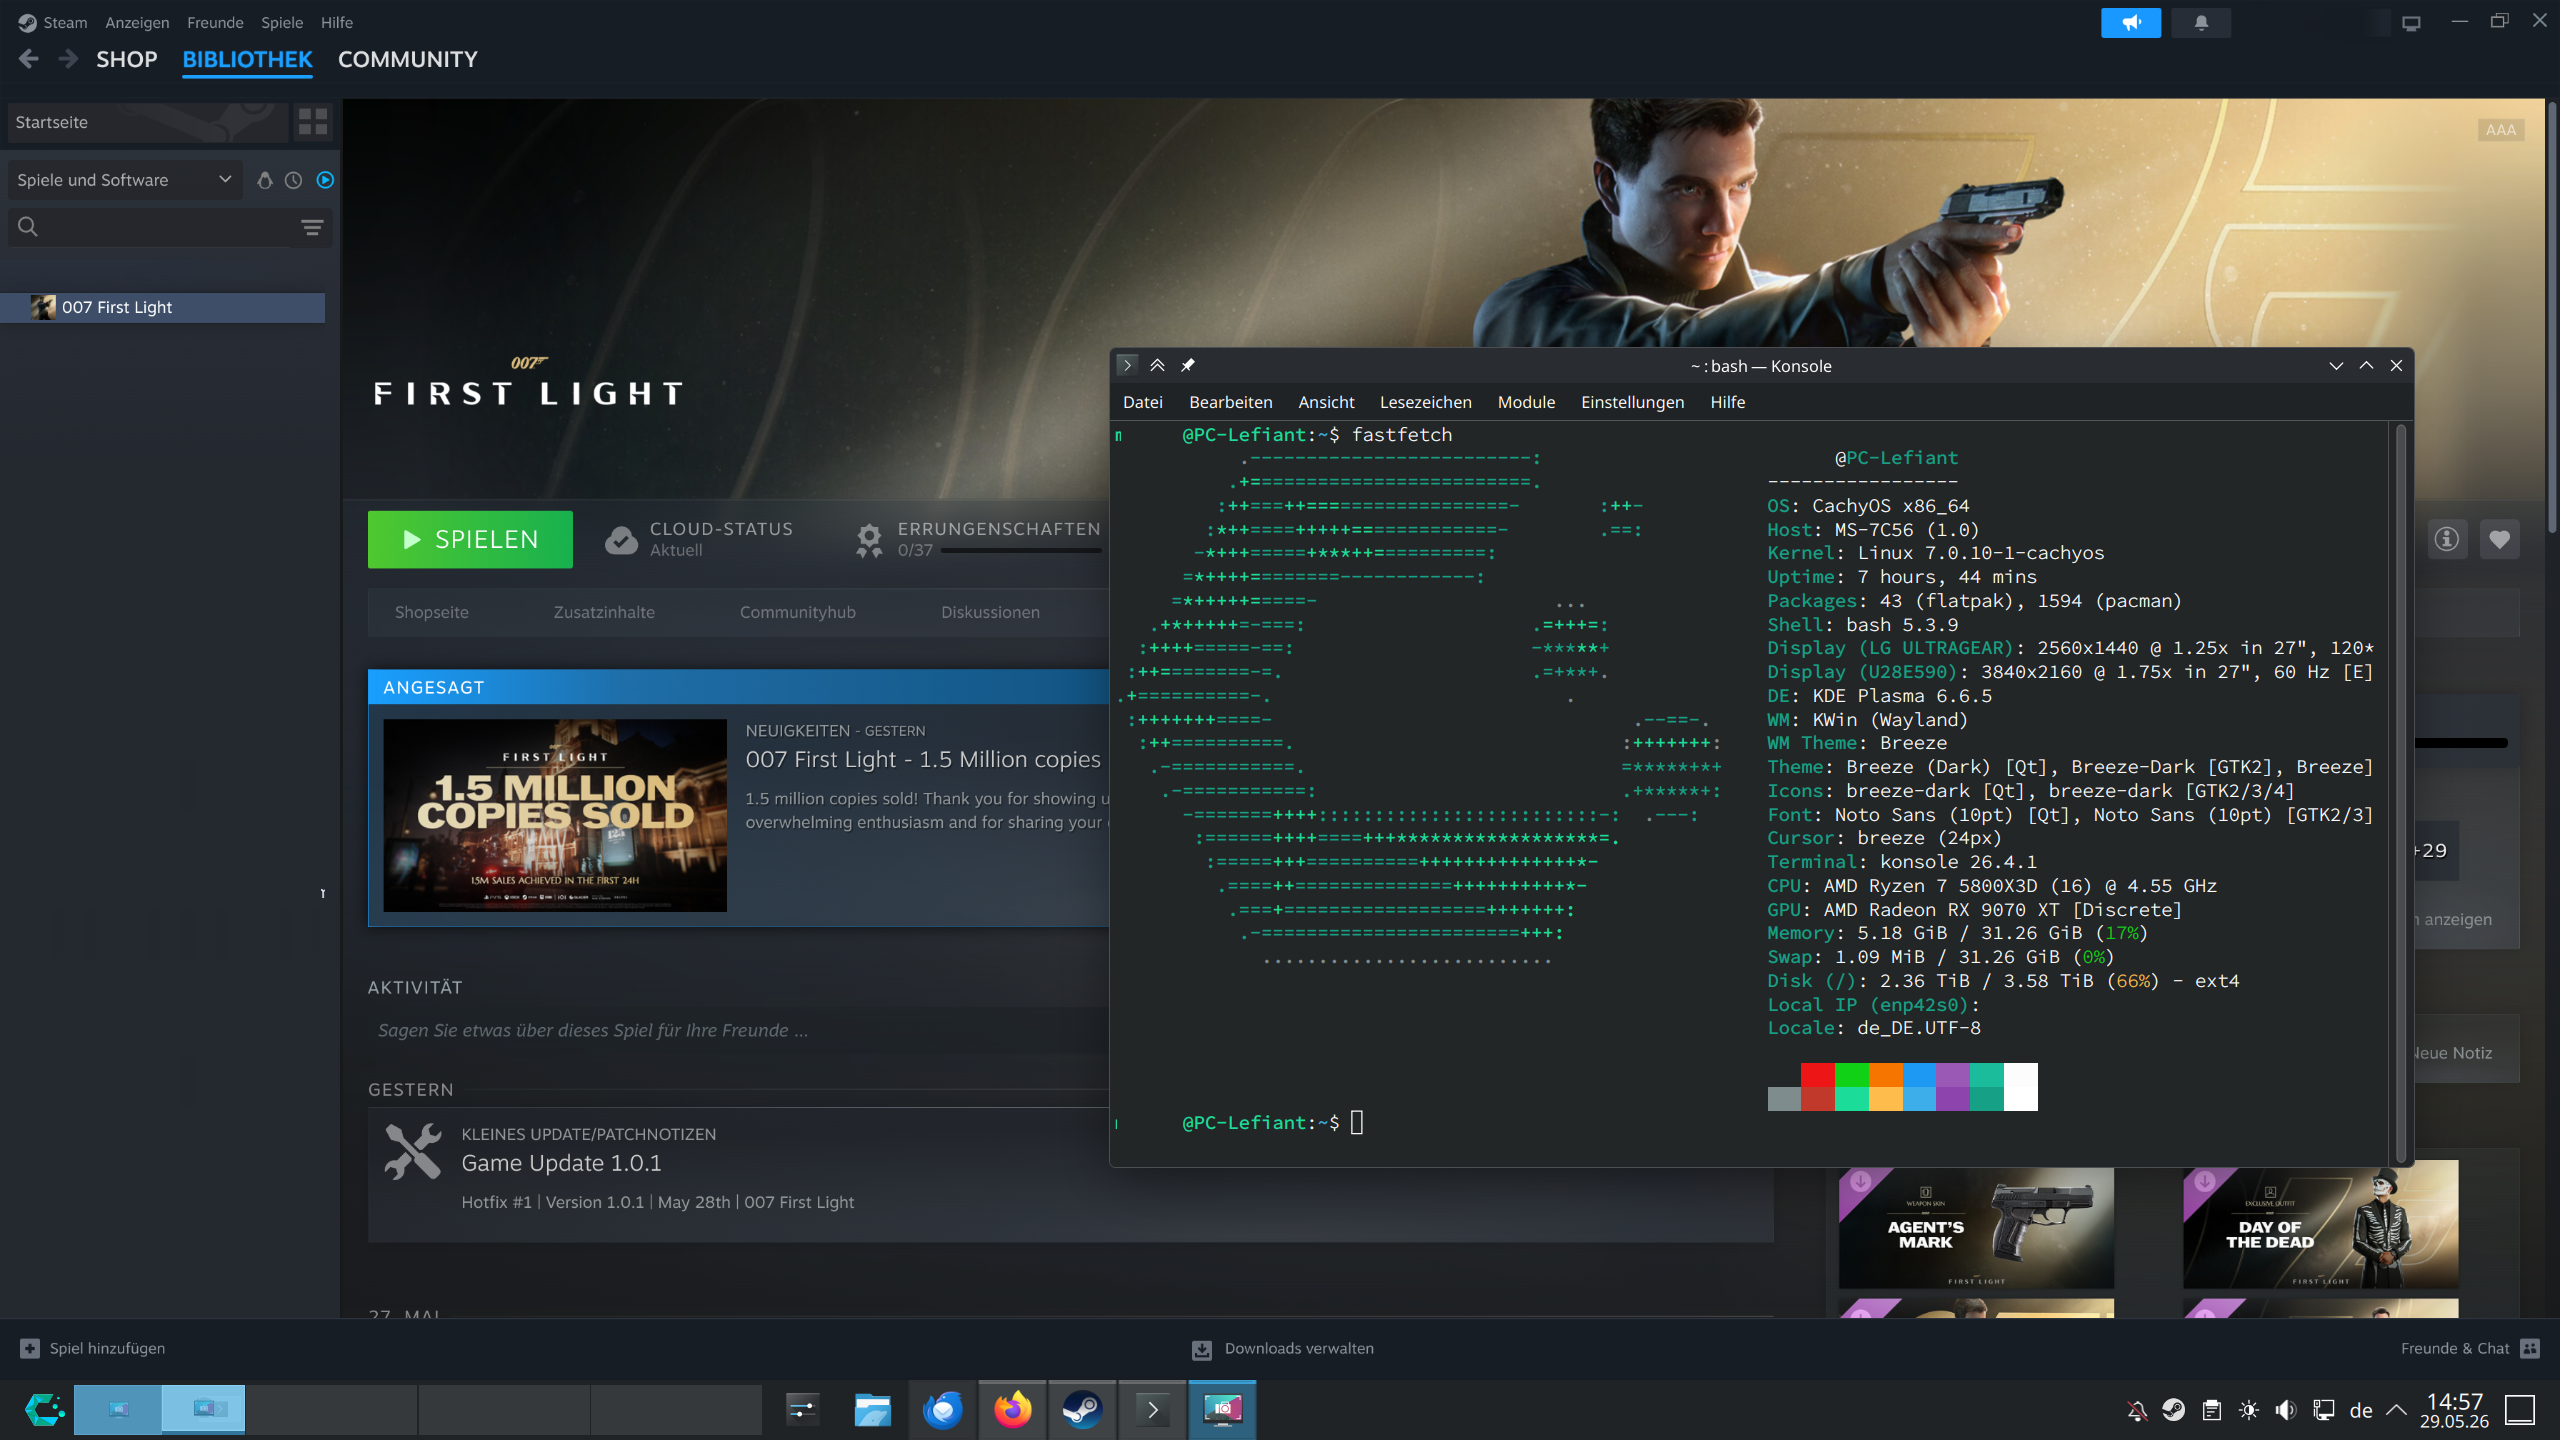The height and width of the screenshot is (1440, 2560).
Task: Open the 1.5 Million copies news headline
Action: (x=923, y=760)
